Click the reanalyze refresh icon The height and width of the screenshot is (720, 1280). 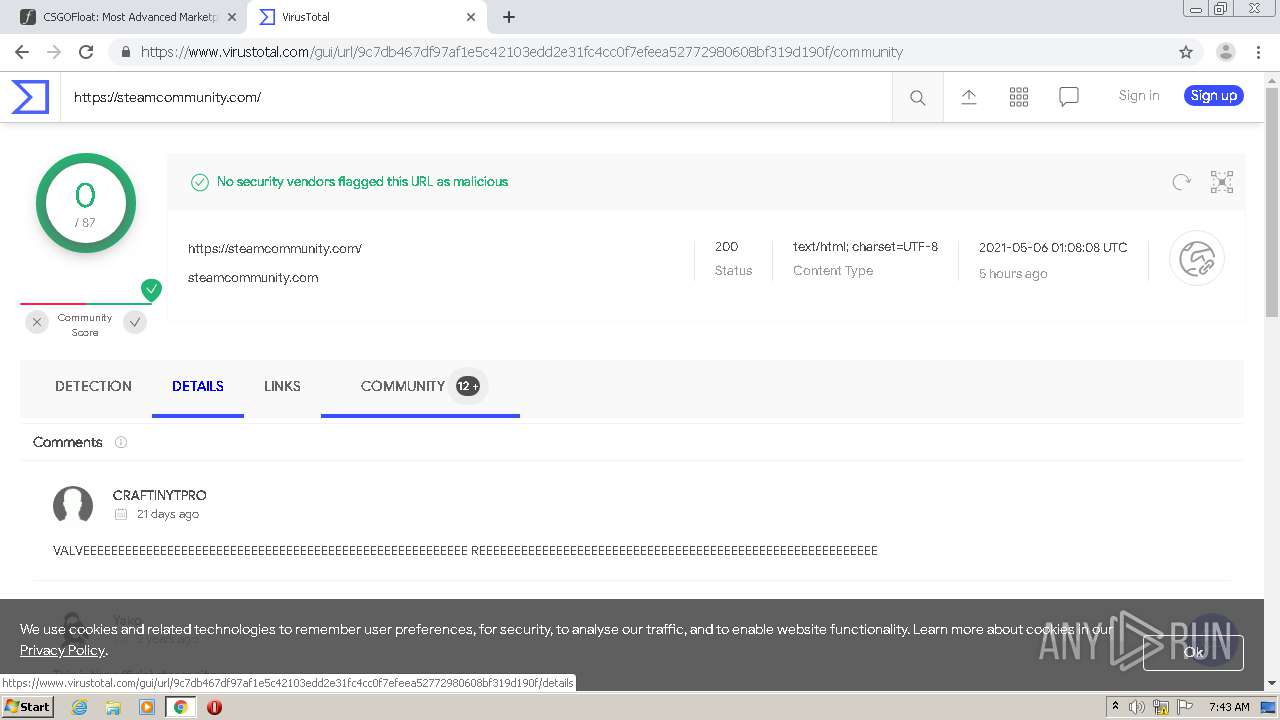pyautogui.click(x=1182, y=182)
